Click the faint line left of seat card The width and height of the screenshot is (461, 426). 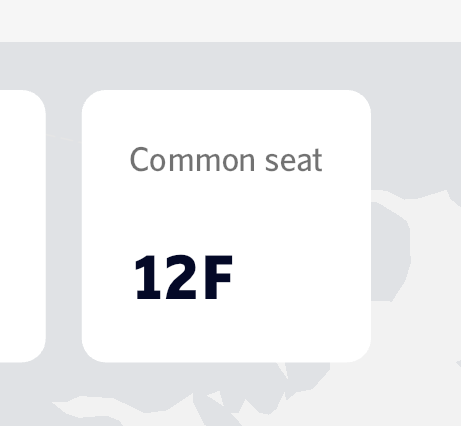click(x=64, y=138)
